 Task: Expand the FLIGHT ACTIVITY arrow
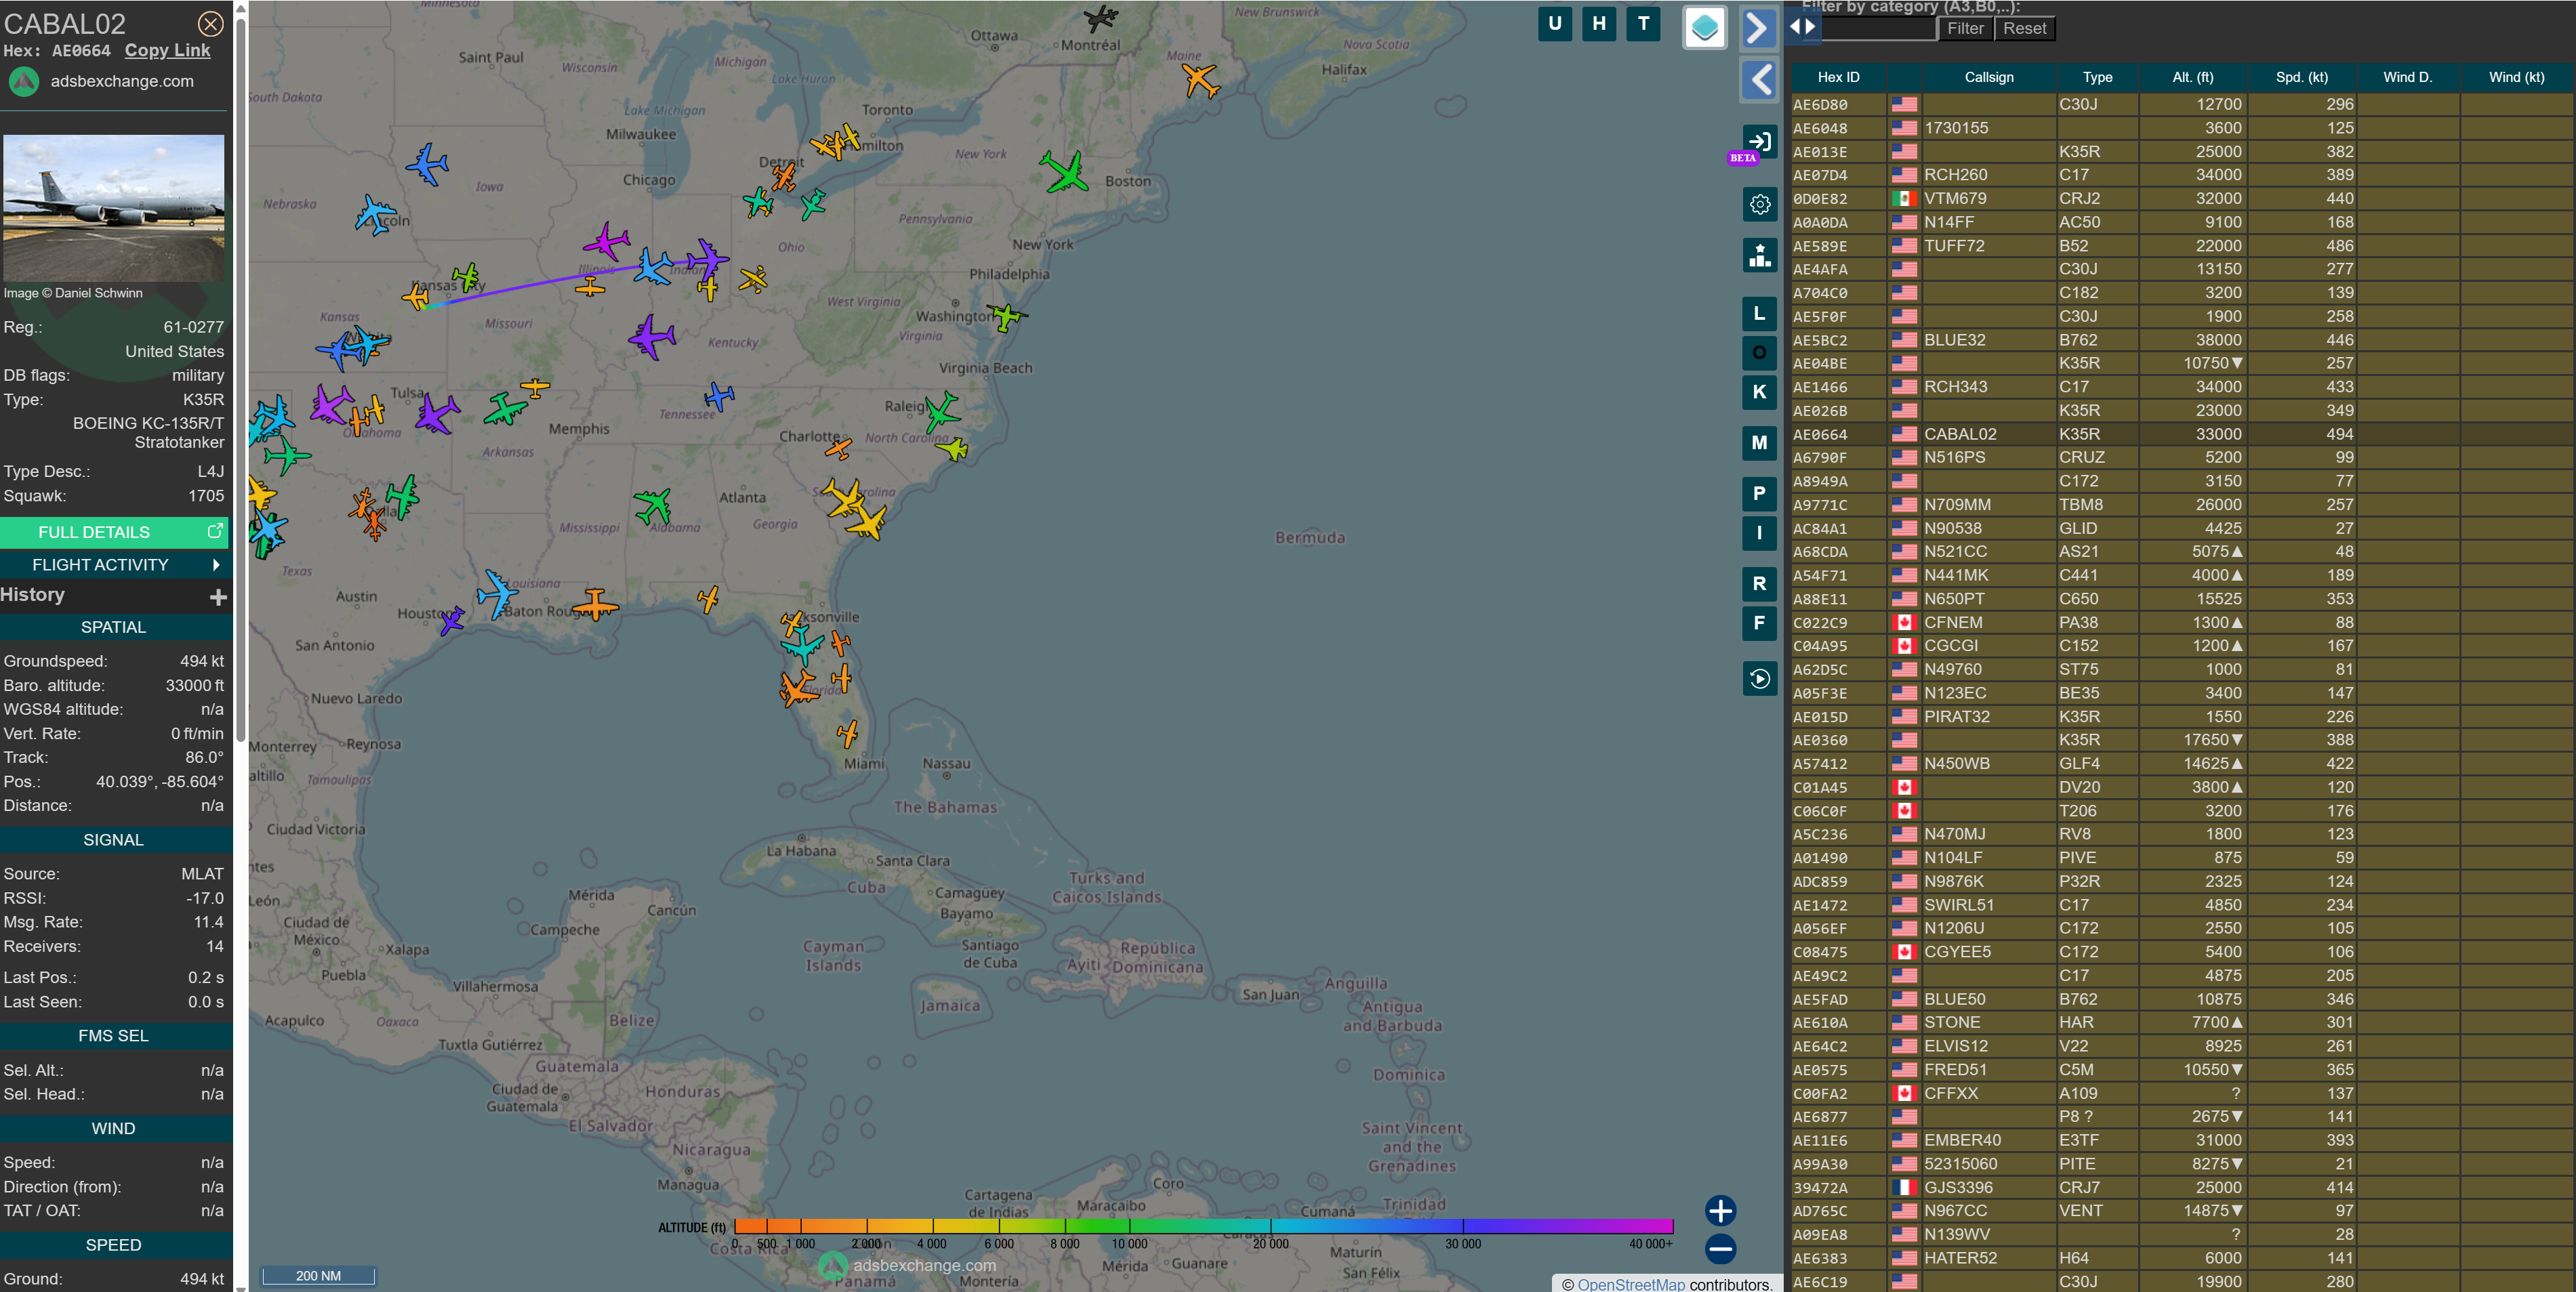(215, 565)
